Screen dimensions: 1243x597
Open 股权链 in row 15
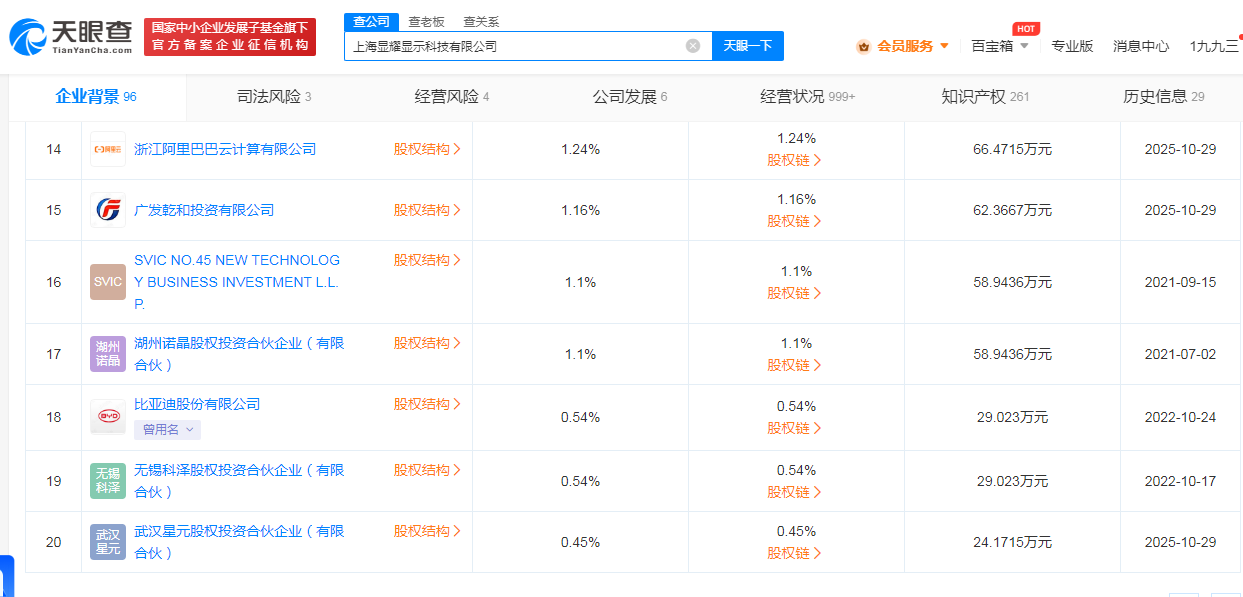pos(795,221)
